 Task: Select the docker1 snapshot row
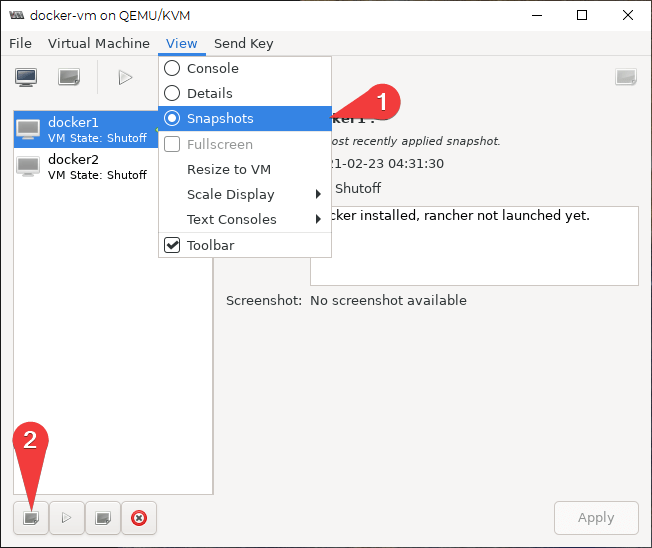(x=86, y=129)
